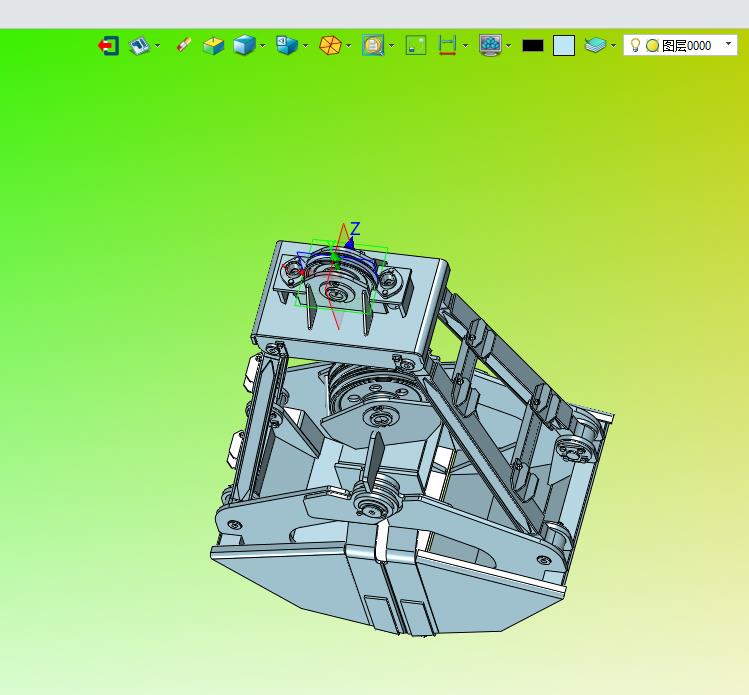Open the layers stack icon
This screenshot has height=695, width=749.
tap(595, 45)
